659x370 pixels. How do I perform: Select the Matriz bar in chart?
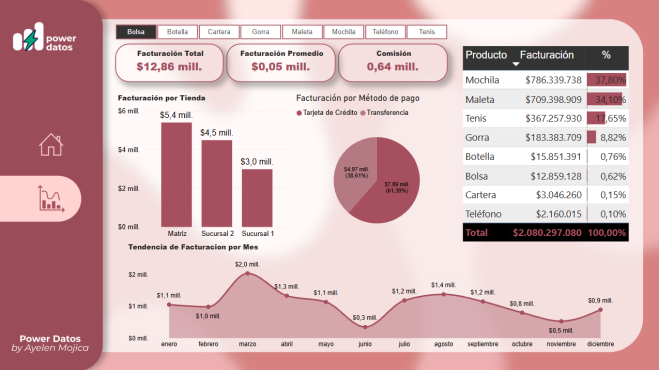pos(177,175)
